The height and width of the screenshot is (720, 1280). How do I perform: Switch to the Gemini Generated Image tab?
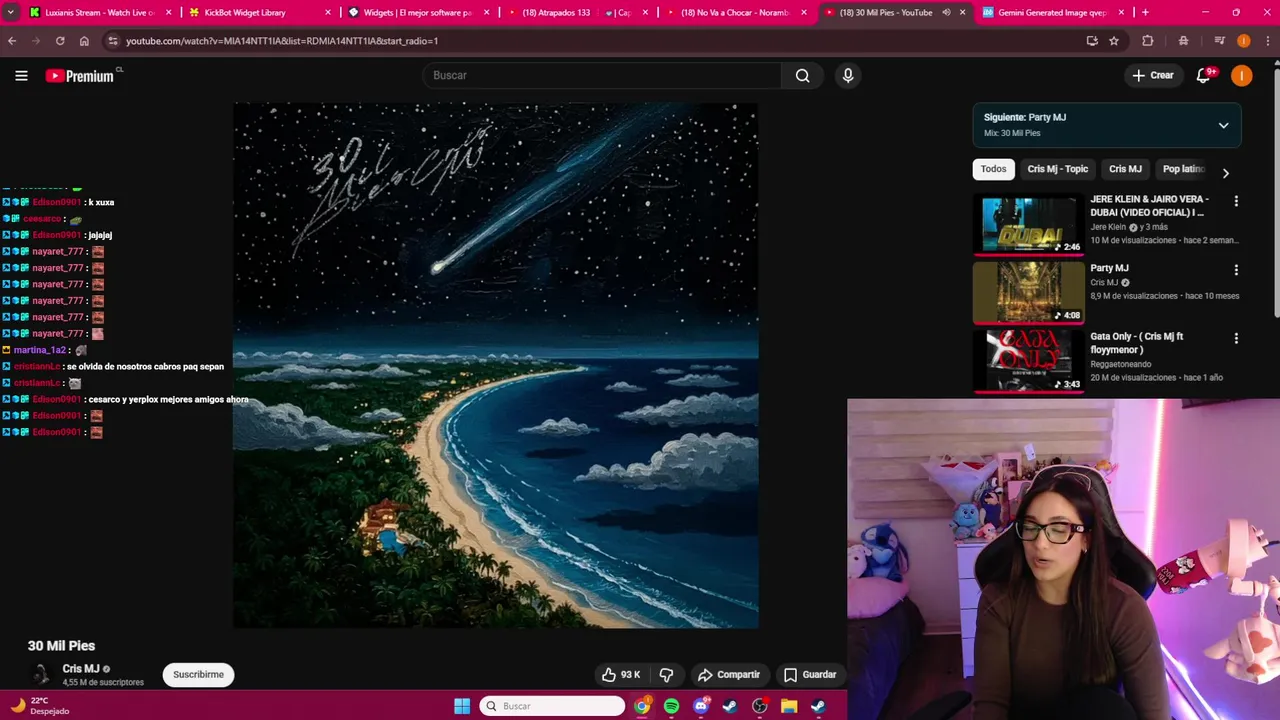(x=1052, y=12)
